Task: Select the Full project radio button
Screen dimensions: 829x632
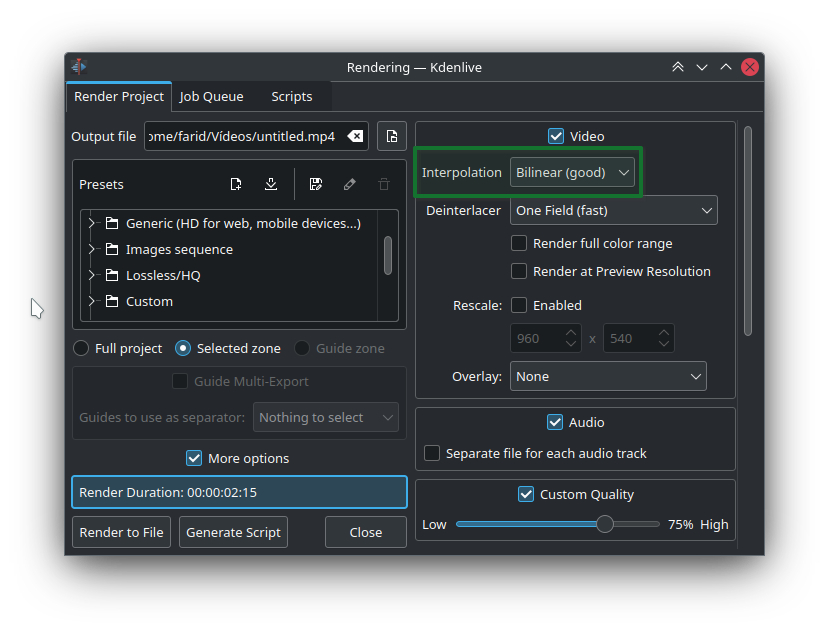Action: click(81, 348)
